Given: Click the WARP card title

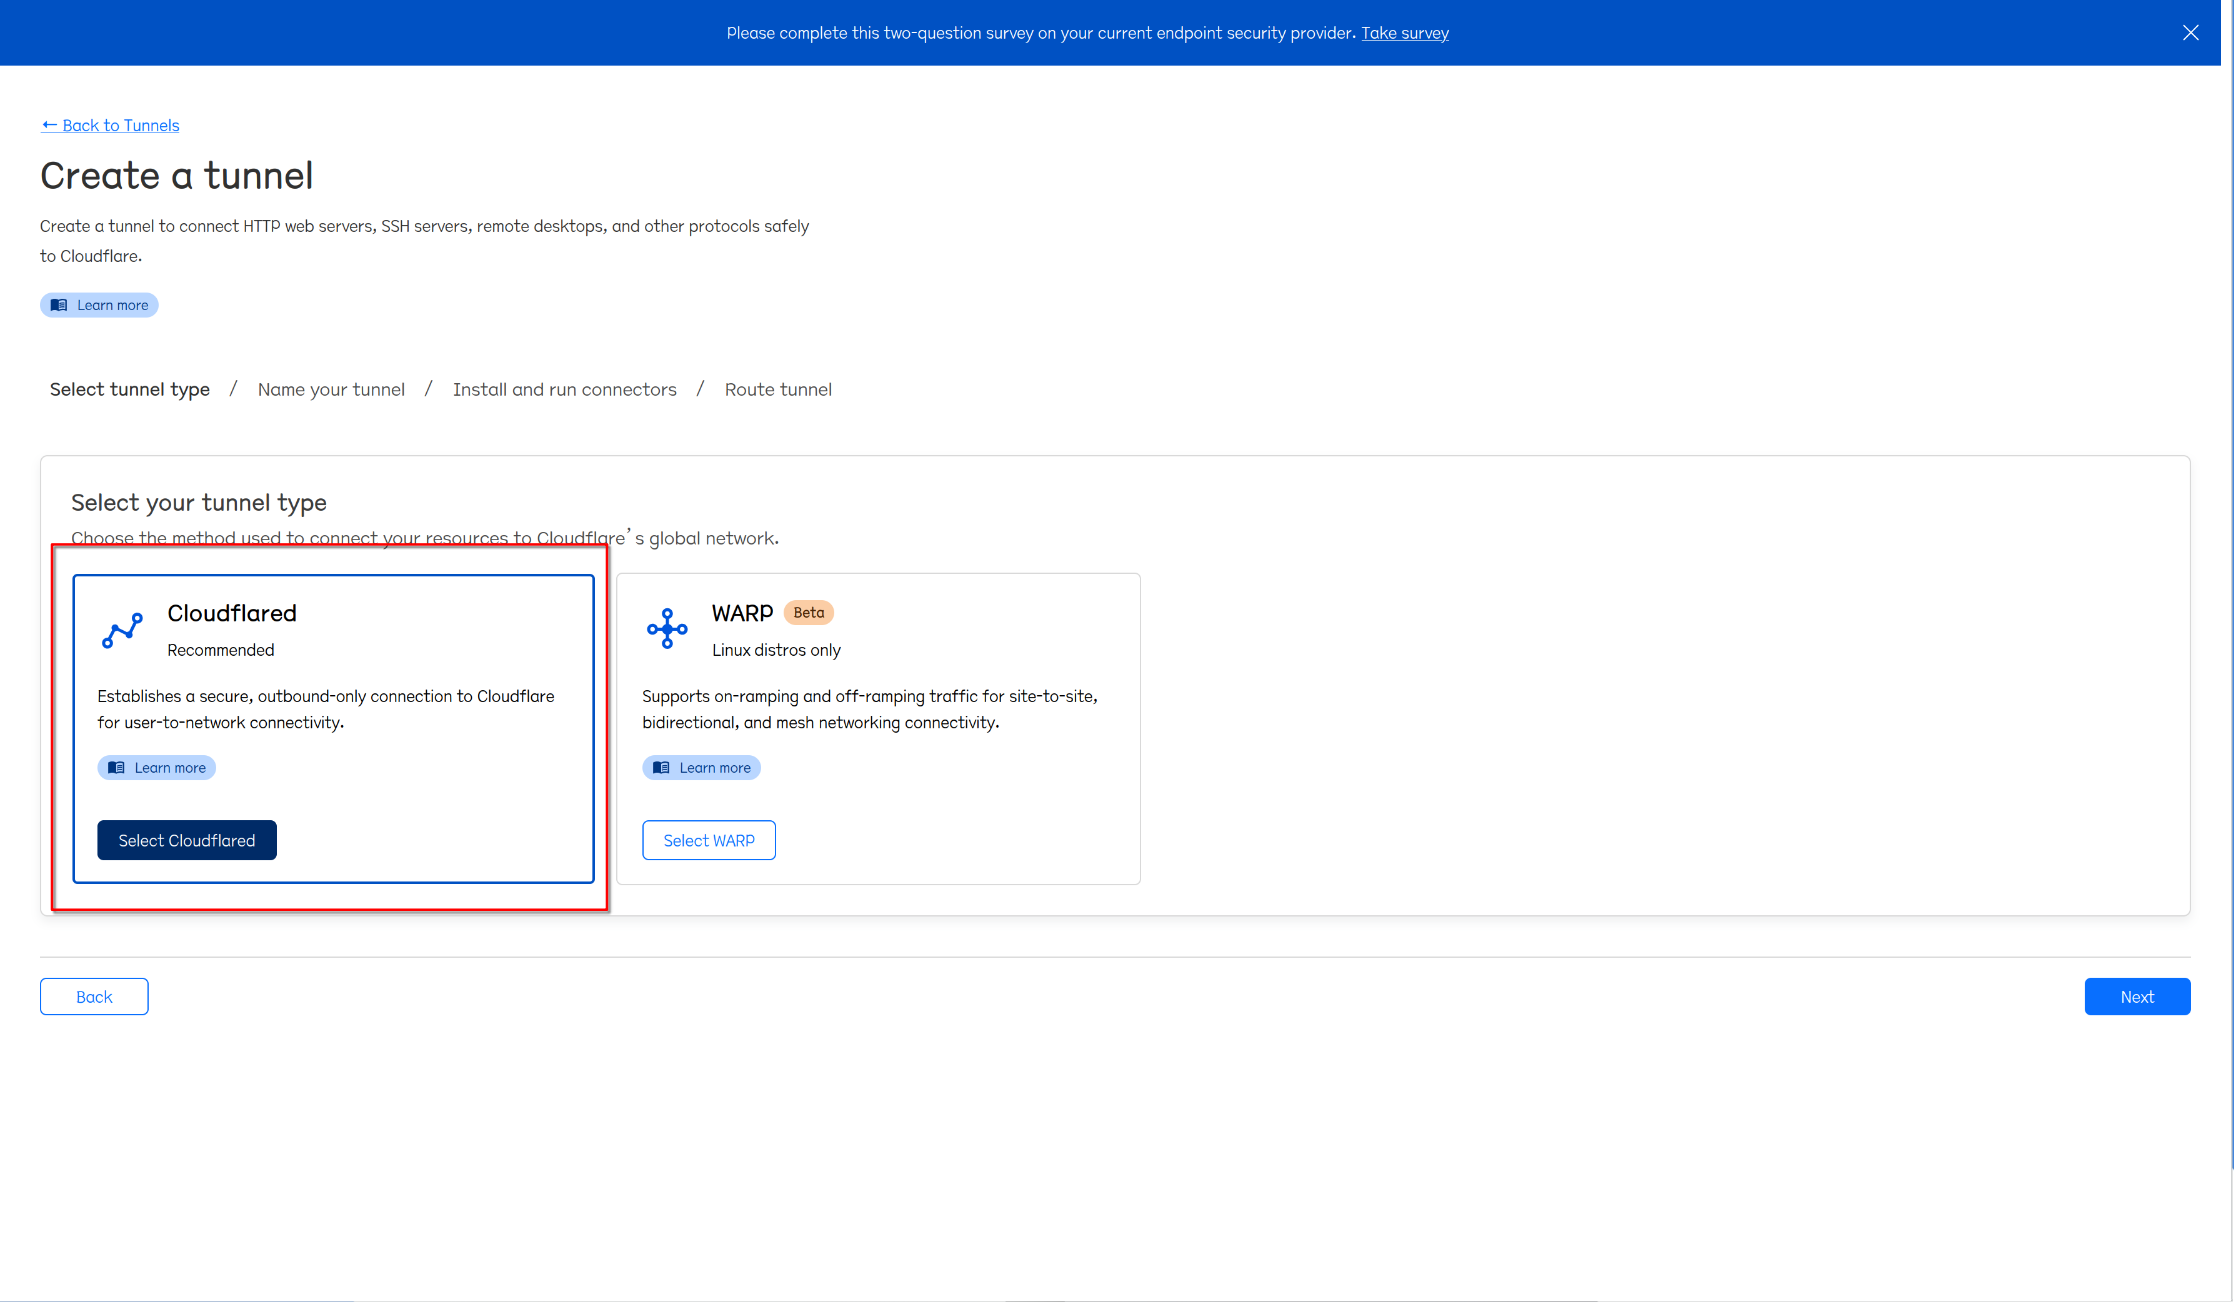Looking at the screenshot, I should click(743, 613).
